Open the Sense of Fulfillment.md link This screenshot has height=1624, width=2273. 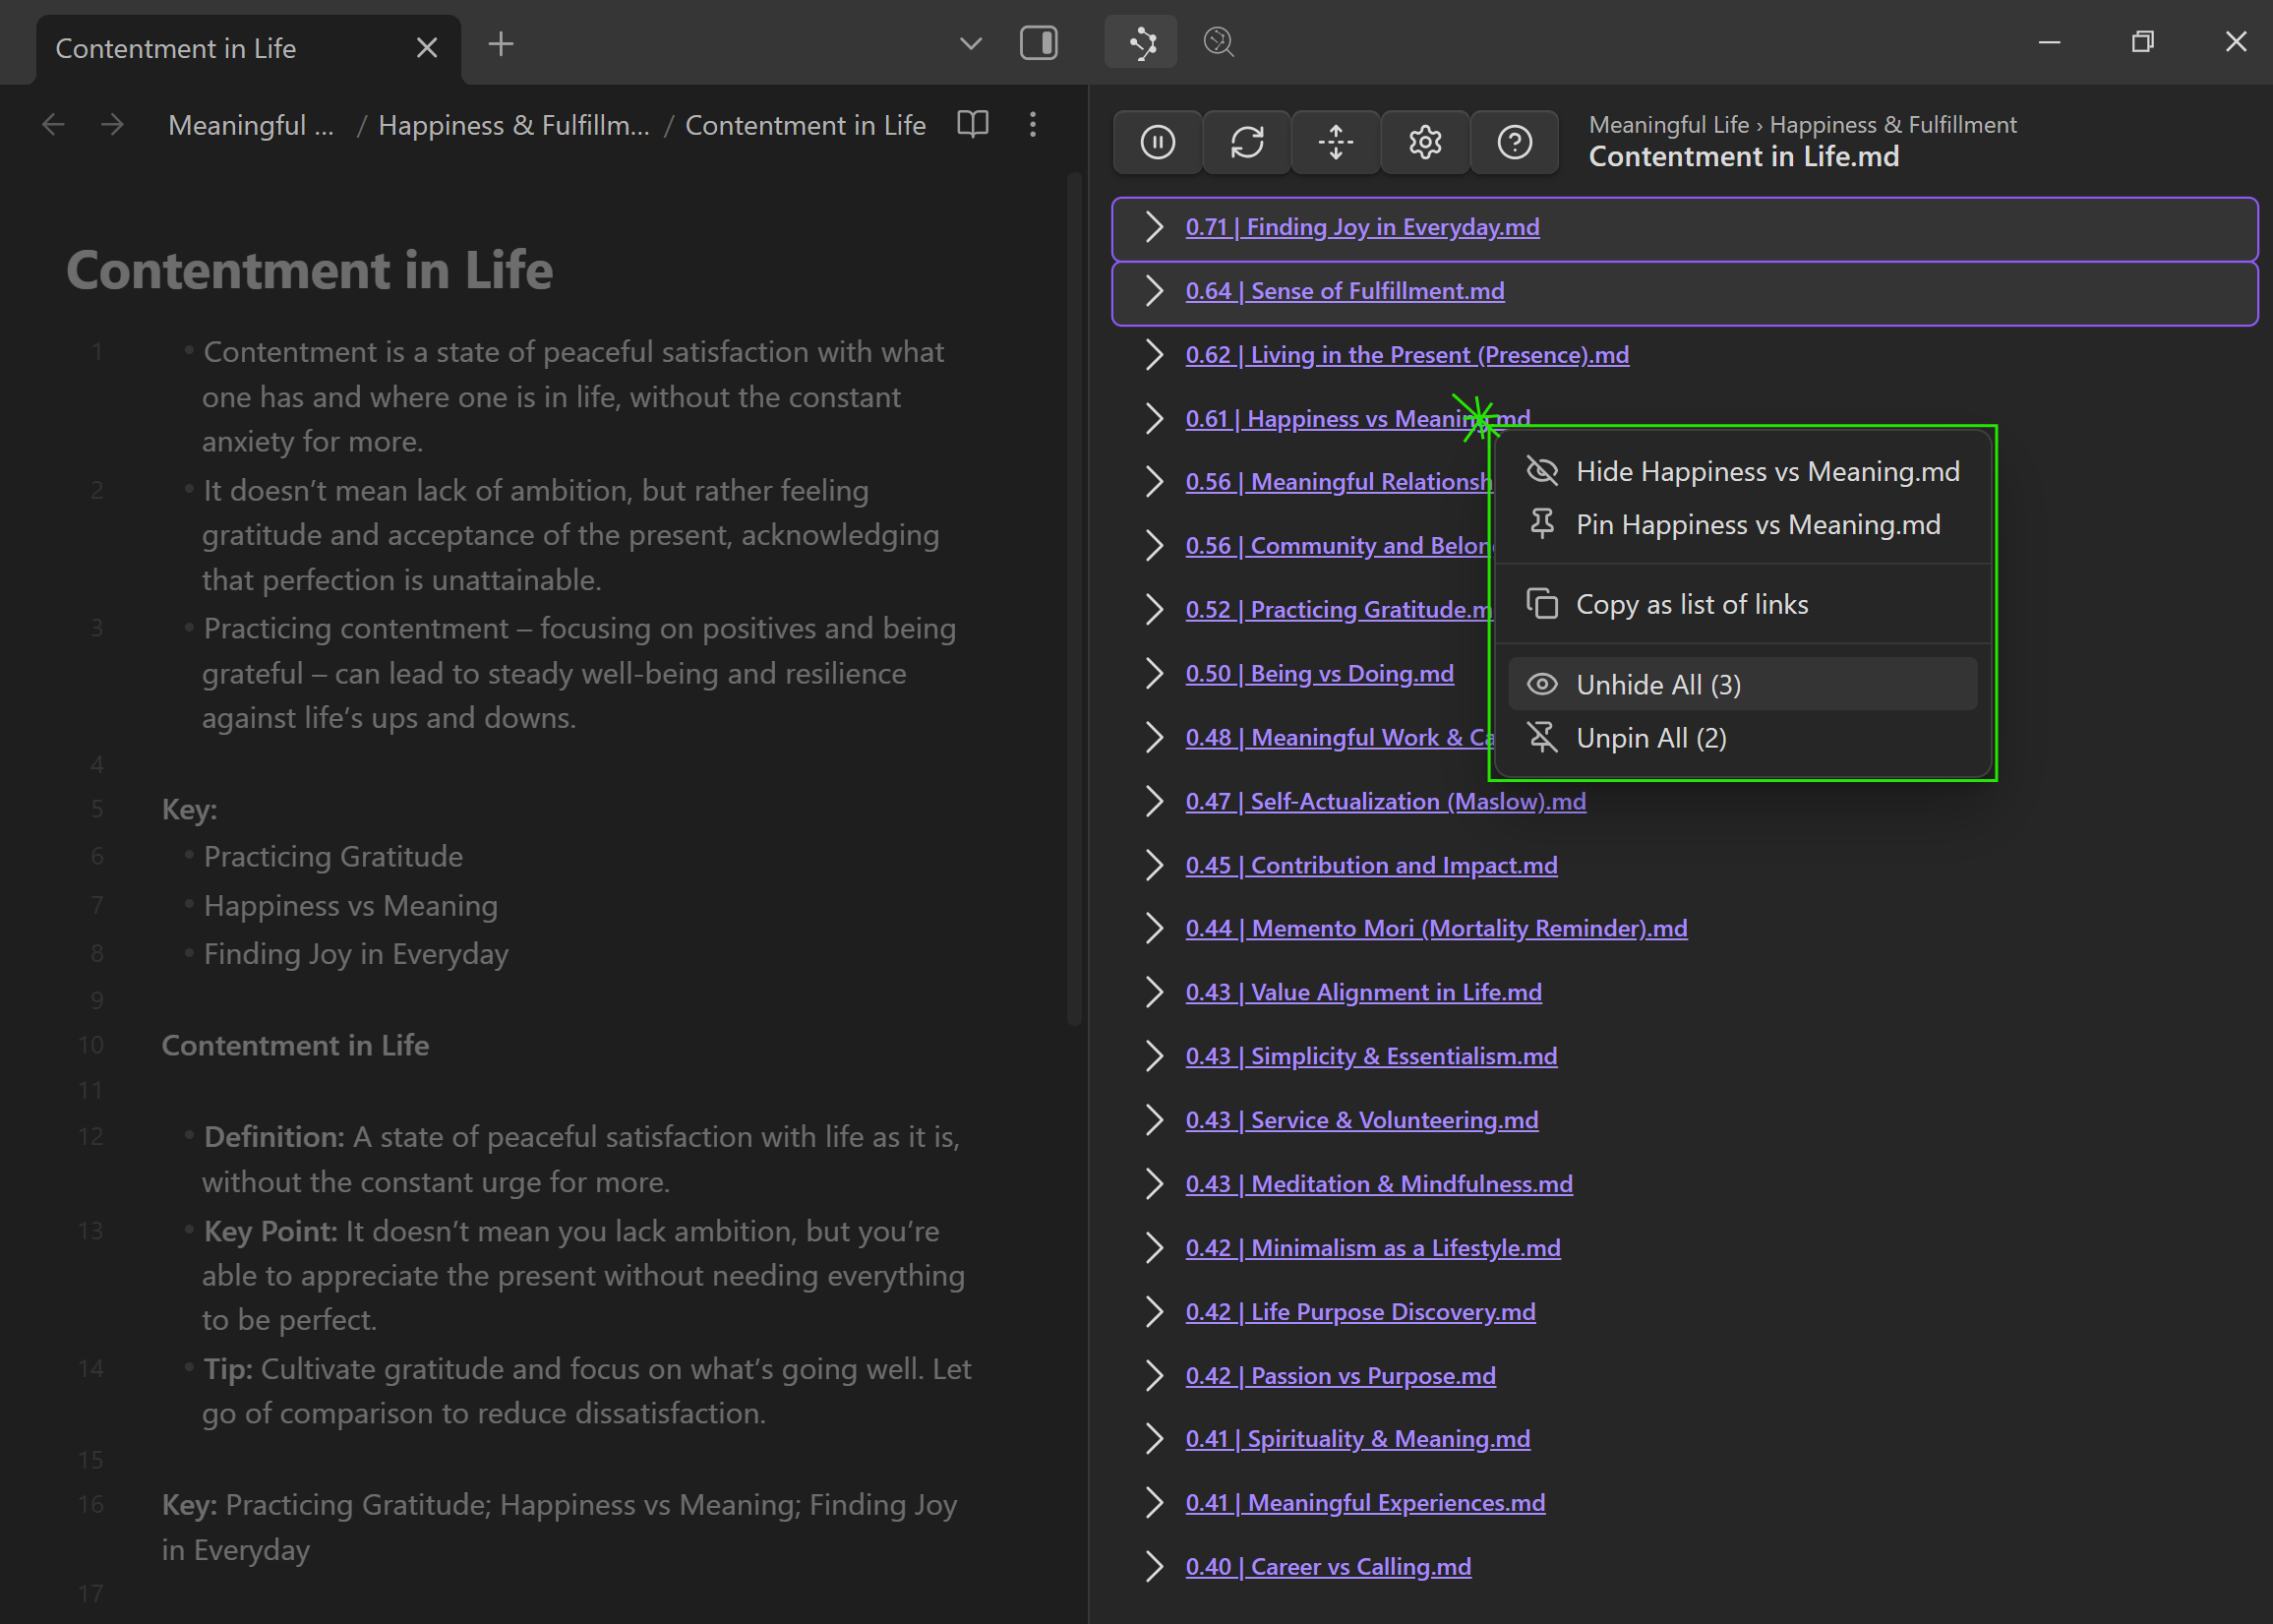[x=1344, y=291]
